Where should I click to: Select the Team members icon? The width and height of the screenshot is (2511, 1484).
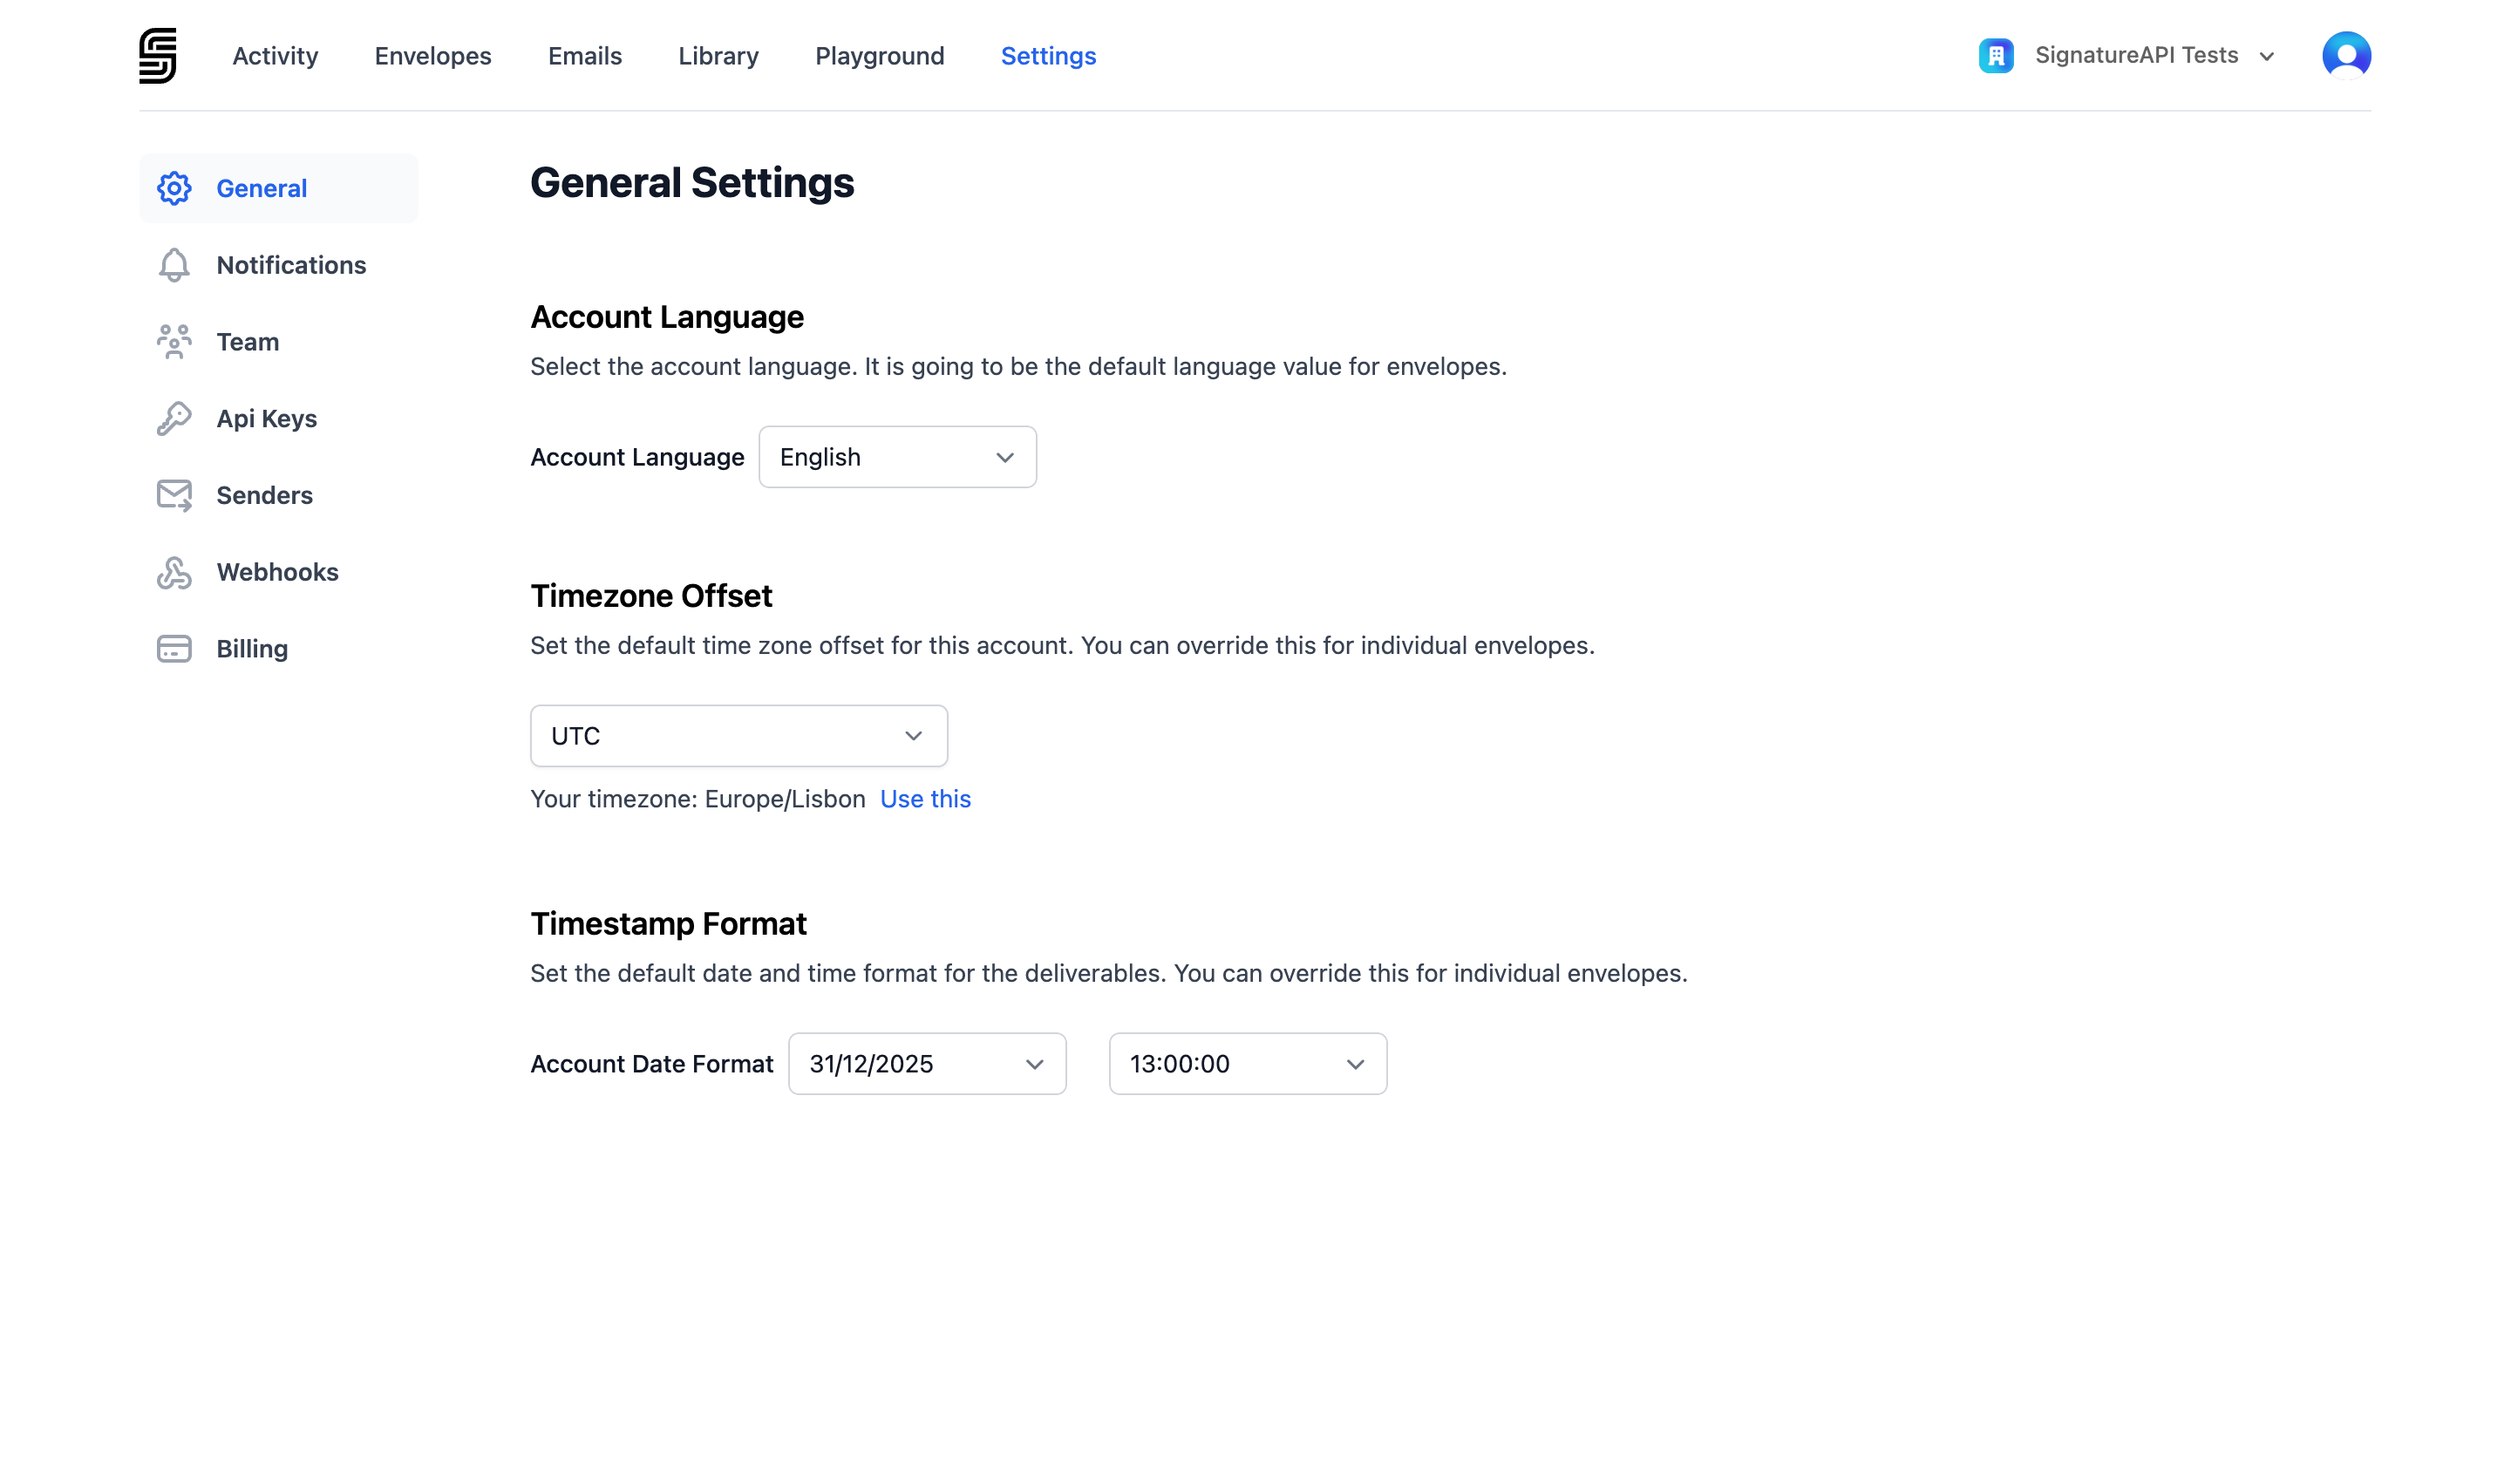174,341
